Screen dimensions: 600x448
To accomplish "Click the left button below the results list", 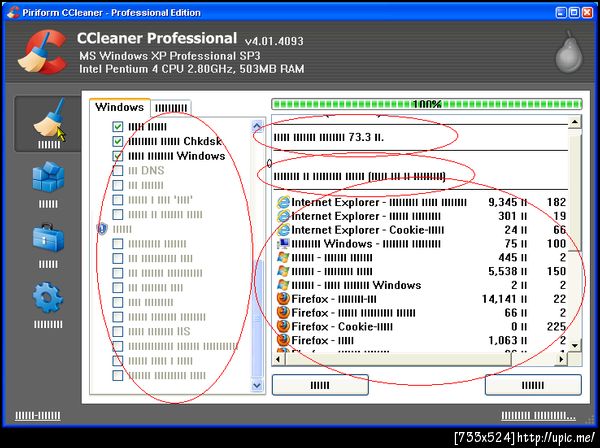I will click(320, 385).
